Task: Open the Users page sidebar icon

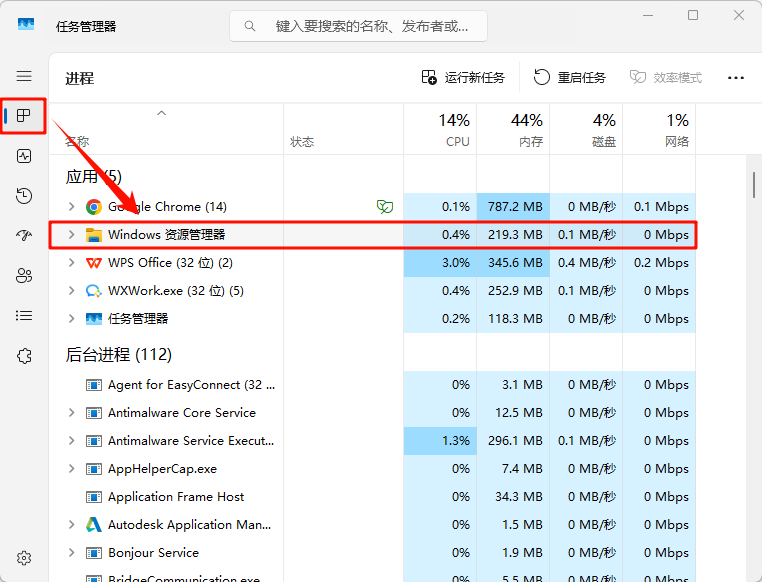Action: [x=24, y=276]
